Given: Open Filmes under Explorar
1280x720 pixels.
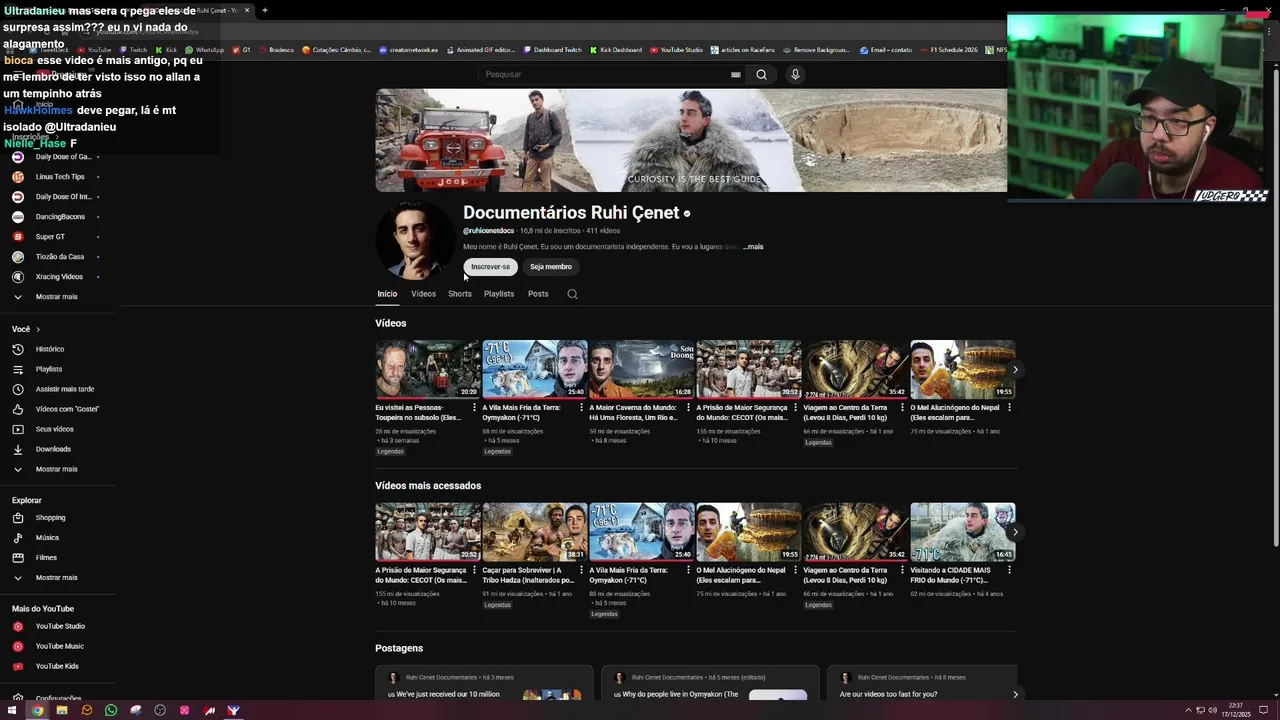Looking at the screenshot, I should tap(46, 558).
